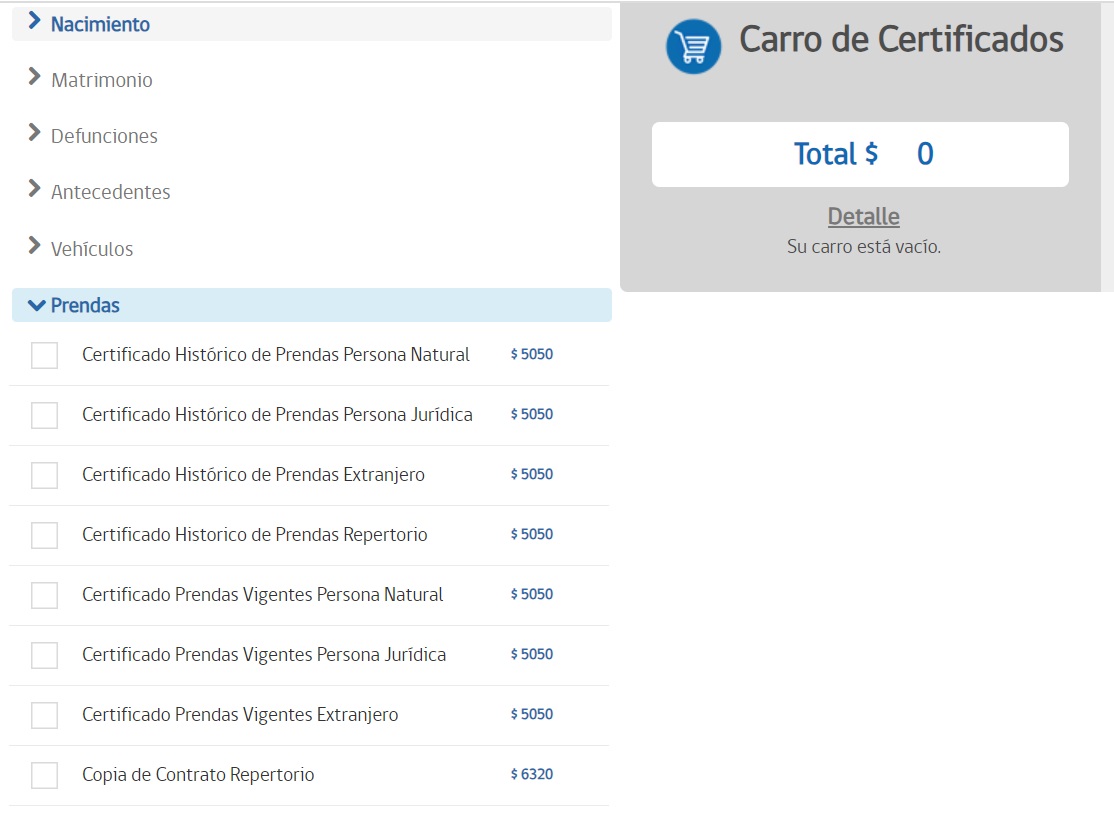Image resolution: width=1114 pixels, height=823 pixels.
Task: Select Copia de Contrato Repertorio checkbox
Action: click(x=44, y=775)
